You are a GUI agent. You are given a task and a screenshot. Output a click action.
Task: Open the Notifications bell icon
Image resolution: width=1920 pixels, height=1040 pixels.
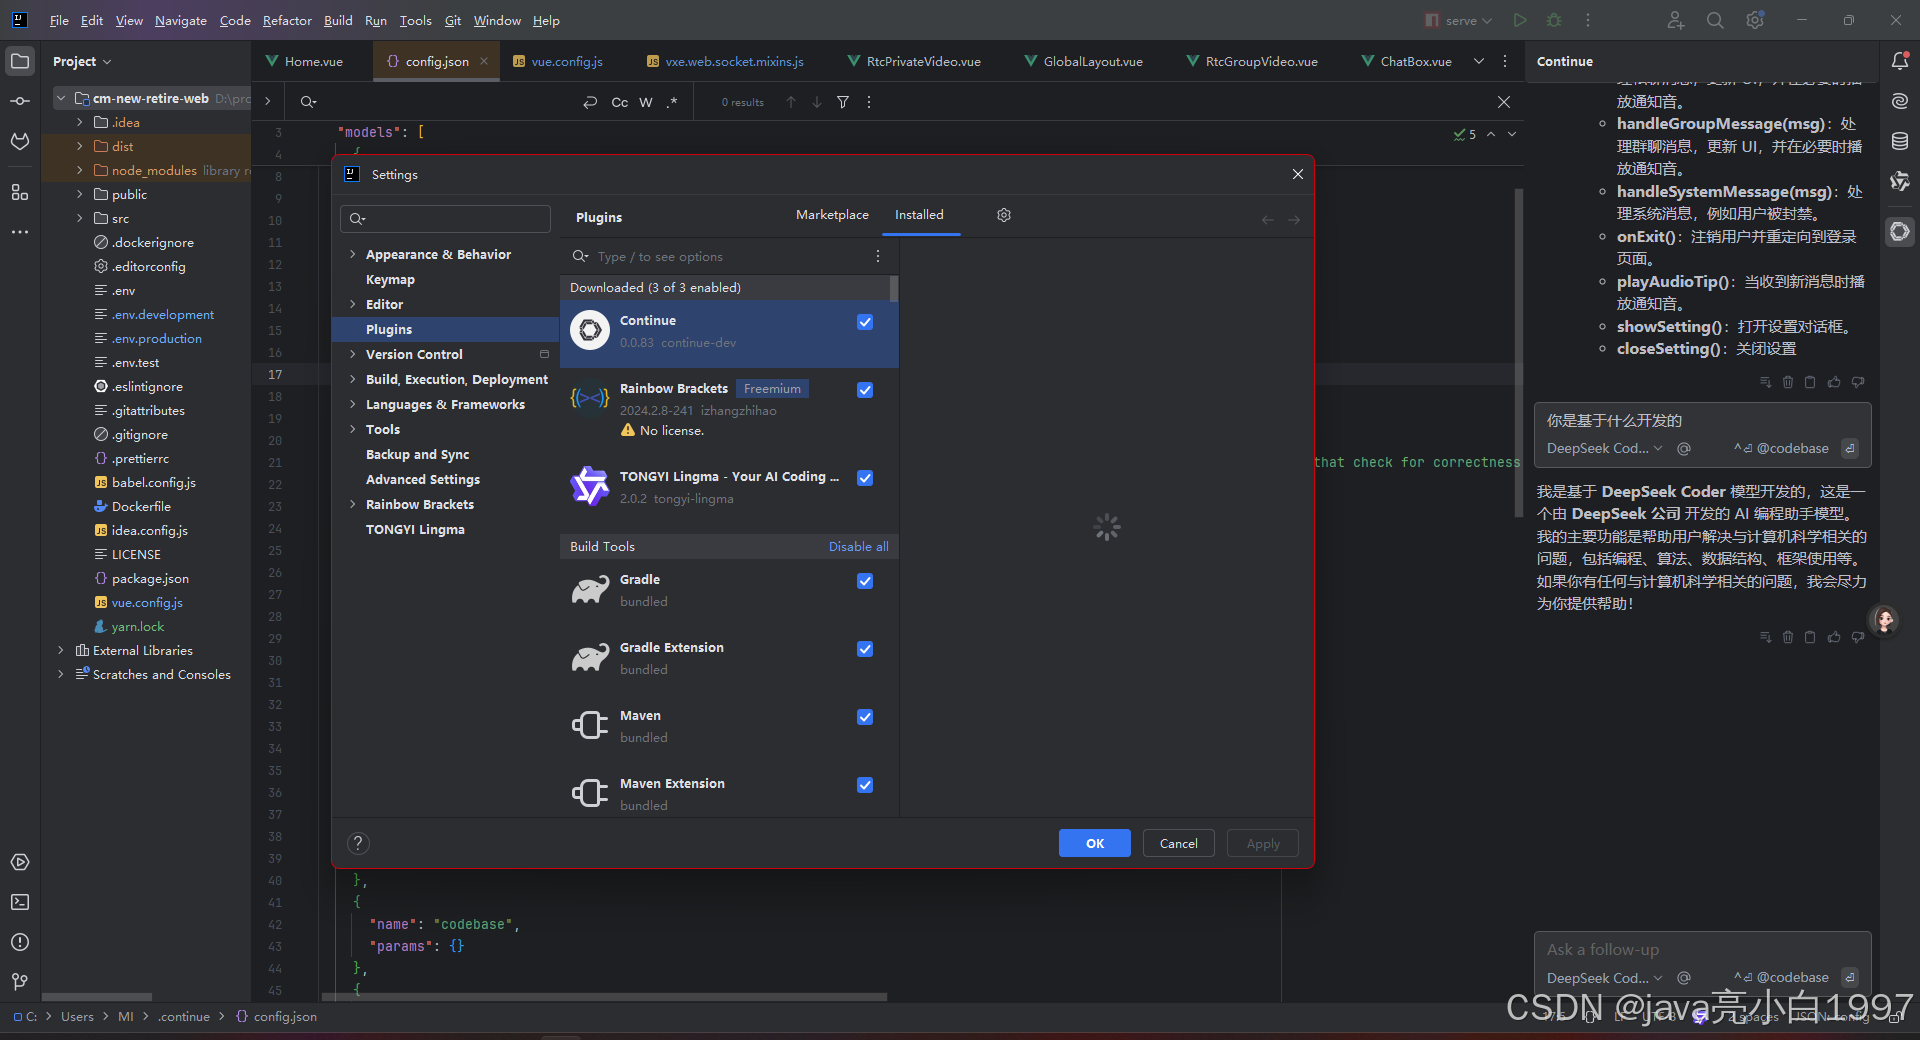click(x=1900, y=61)
